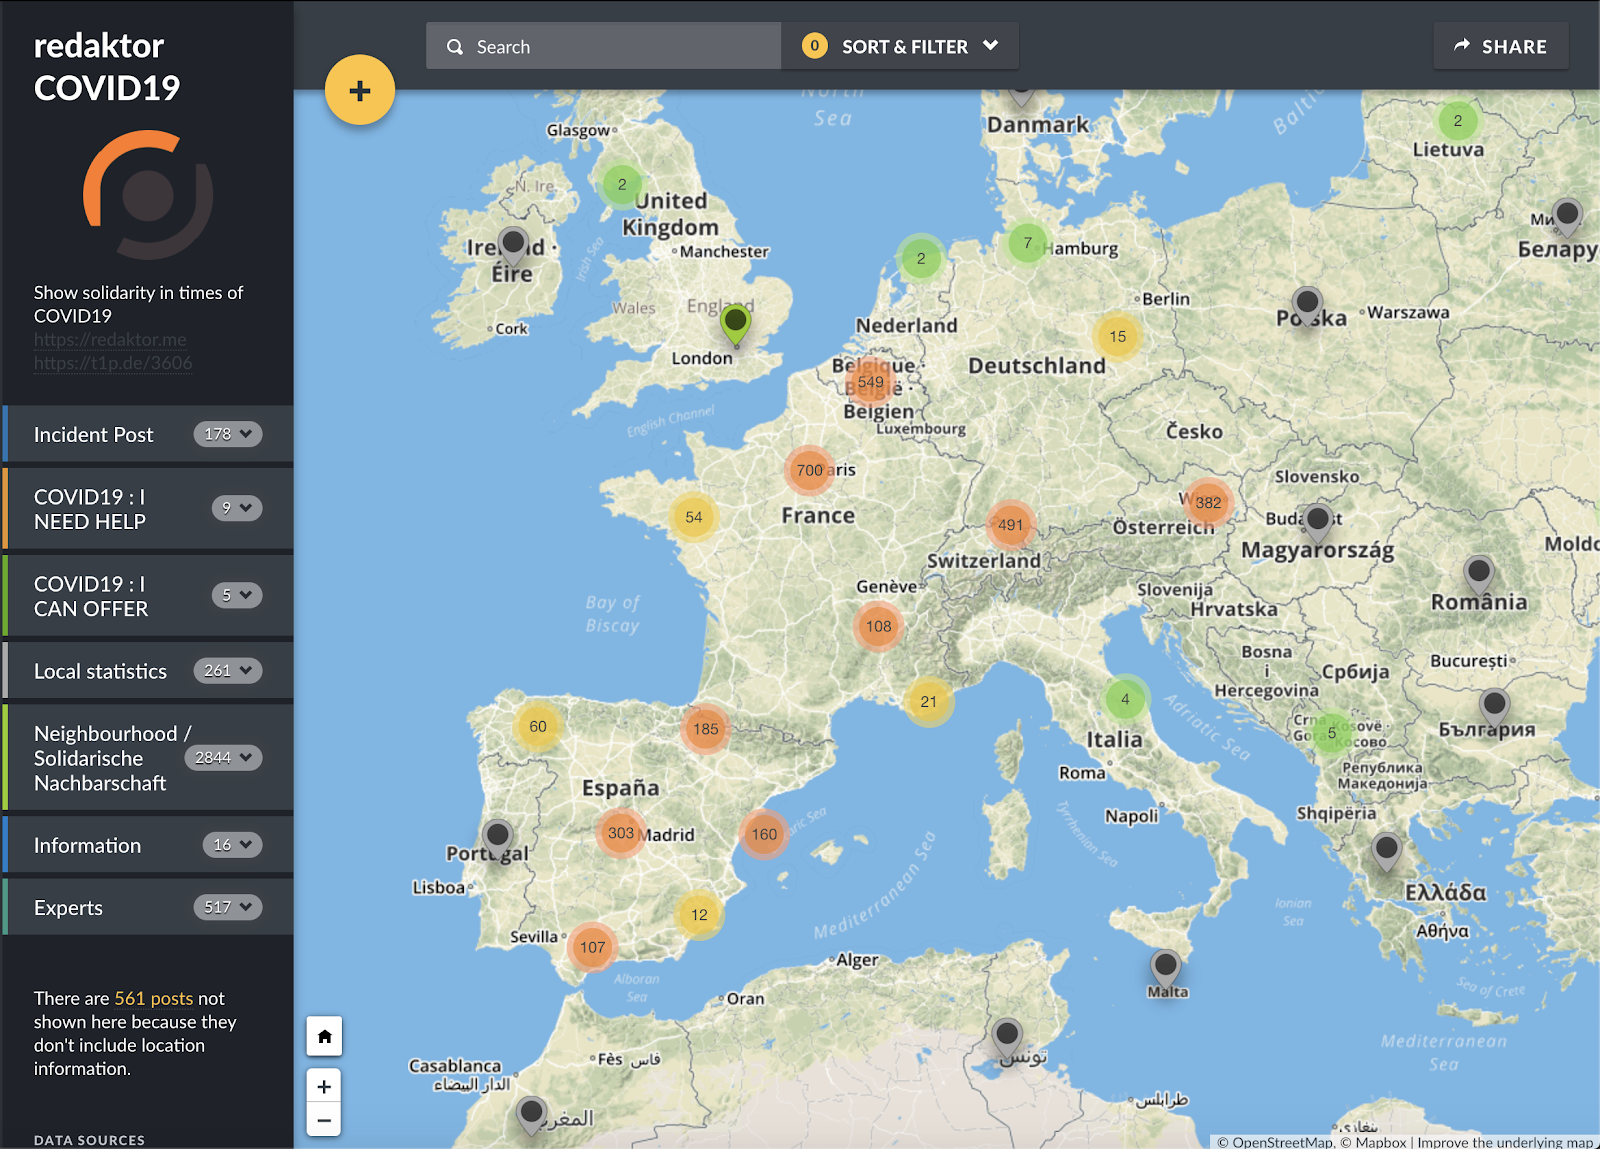
Task: Click the yellow add post plus button
Action: pos(360,90)
